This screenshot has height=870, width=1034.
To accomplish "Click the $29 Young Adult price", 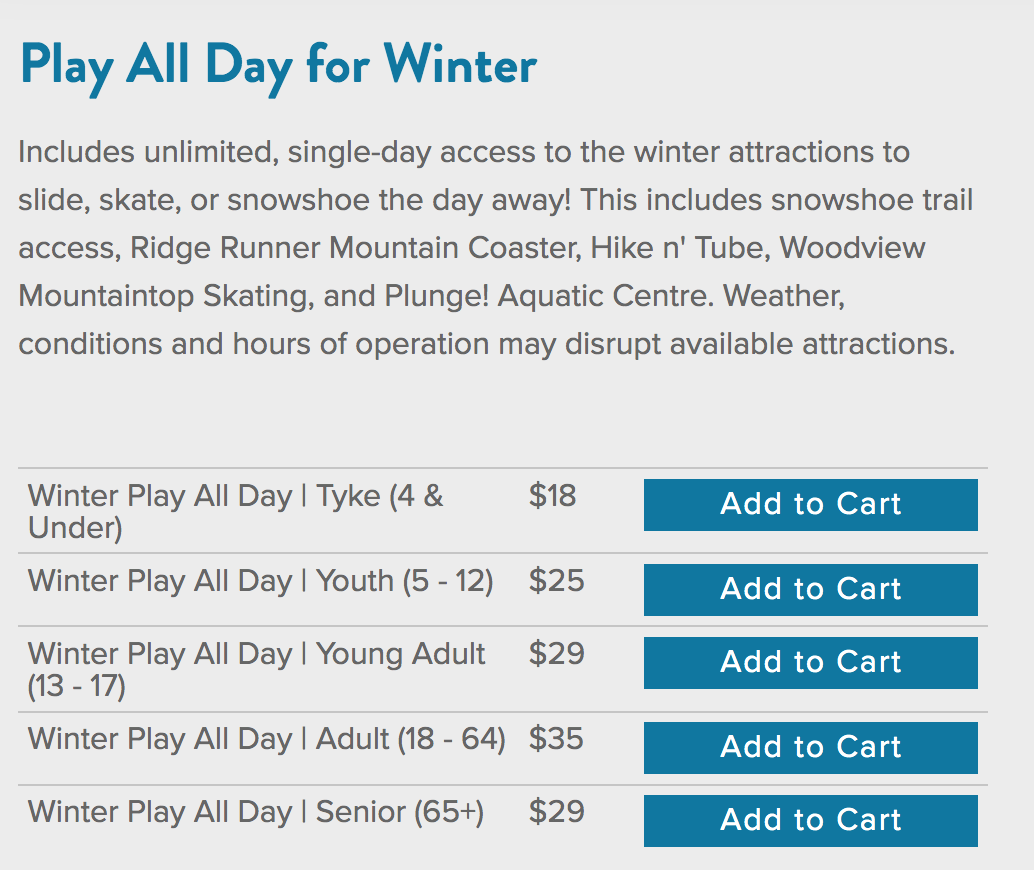I will [x=557, y=654].
